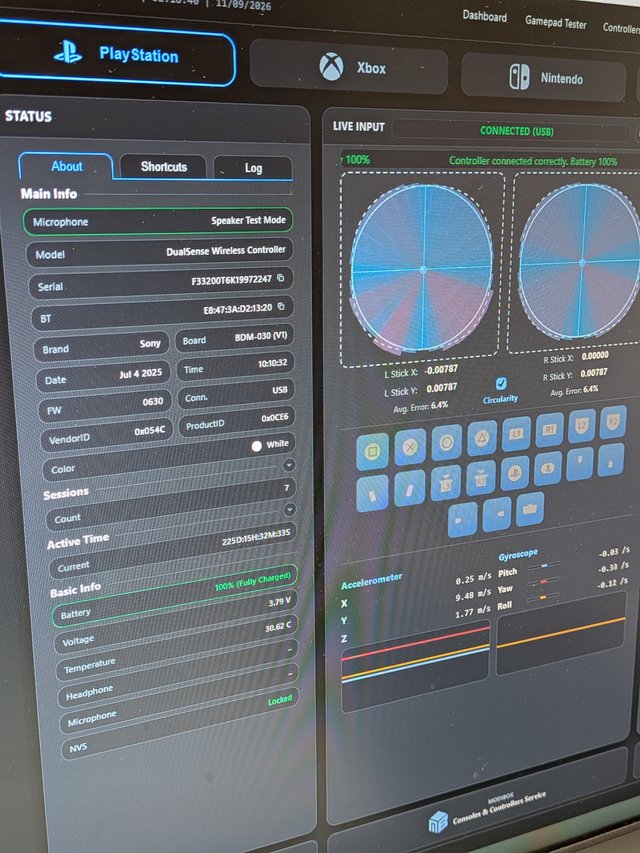This screenshot has width=640, height=853.
Task: Click the Date Jul 4 2025 field
Action: coord(103,376)
